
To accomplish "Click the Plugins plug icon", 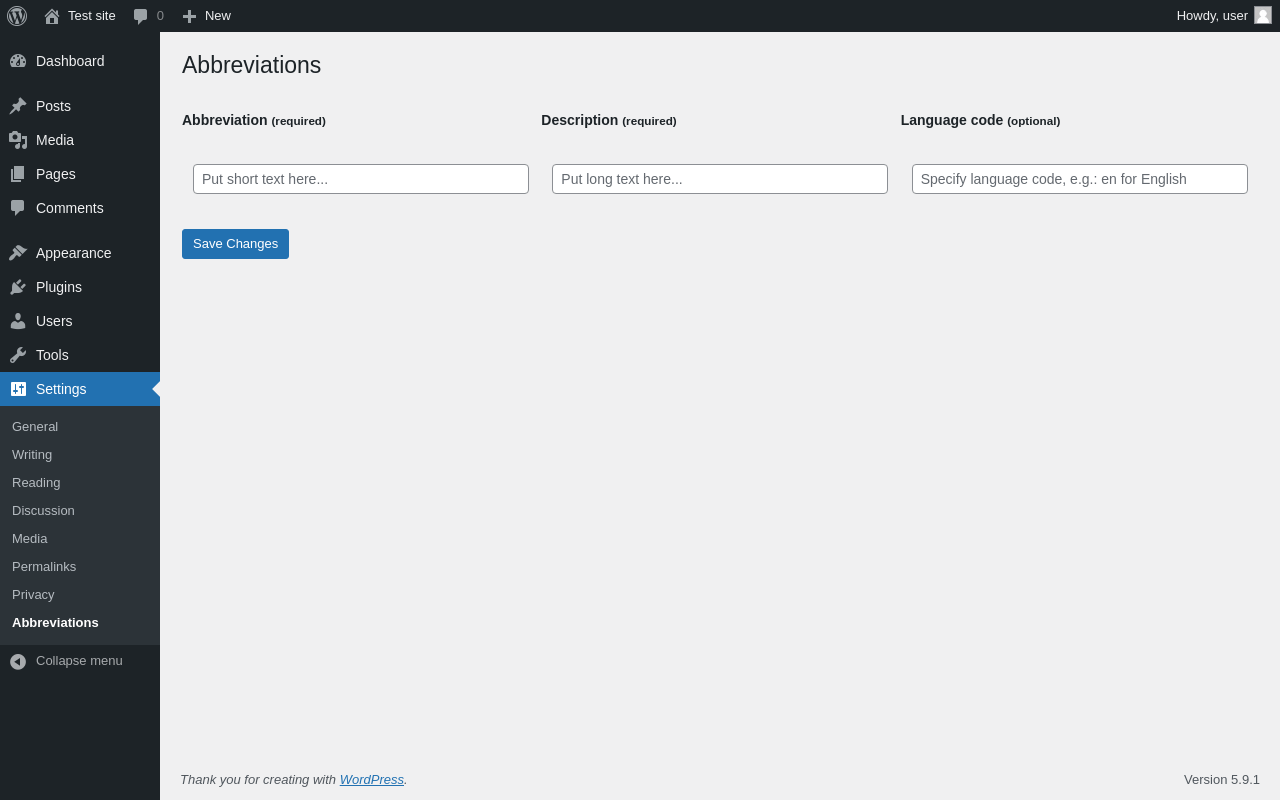I will coord(18,287).
